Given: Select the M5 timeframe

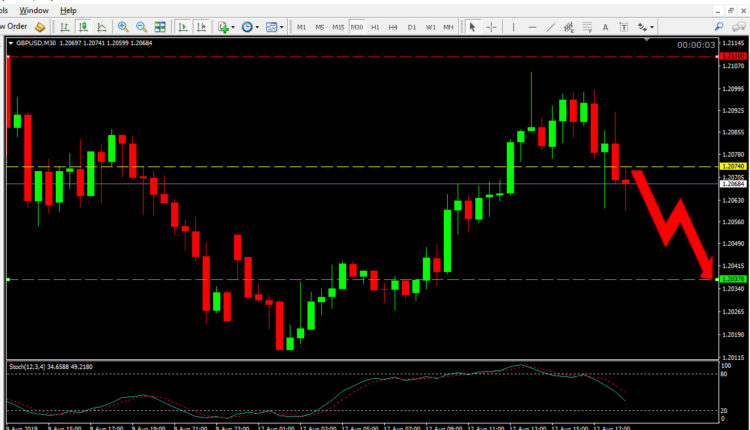Looking at the screenshot, I should click(x=320, y=27).
